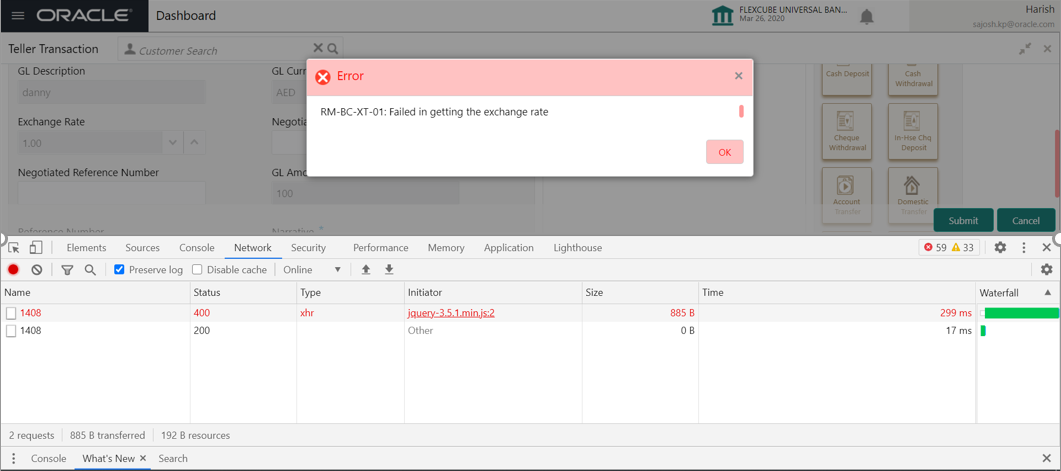Increase the Exchange Rate value
Viewport: 1061px width, 471px height.
pyautogui.click(x=194, y=143)
